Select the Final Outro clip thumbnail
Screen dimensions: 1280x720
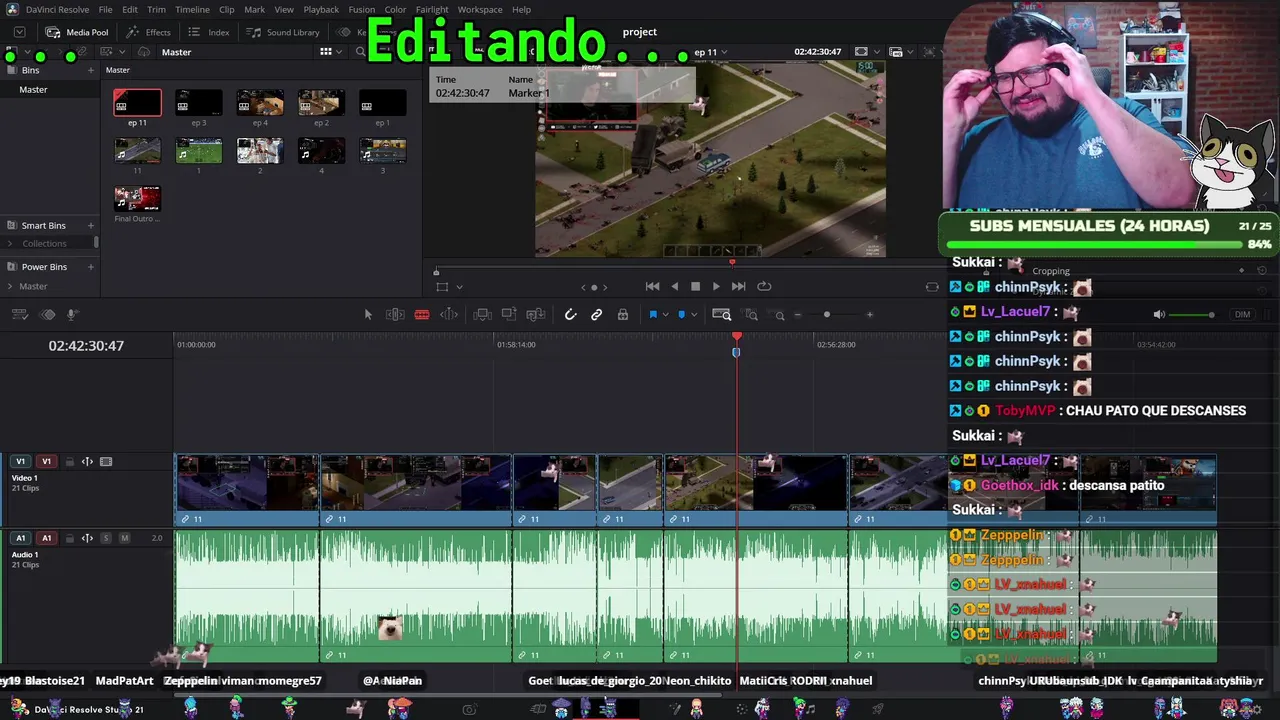pos(137,198)
